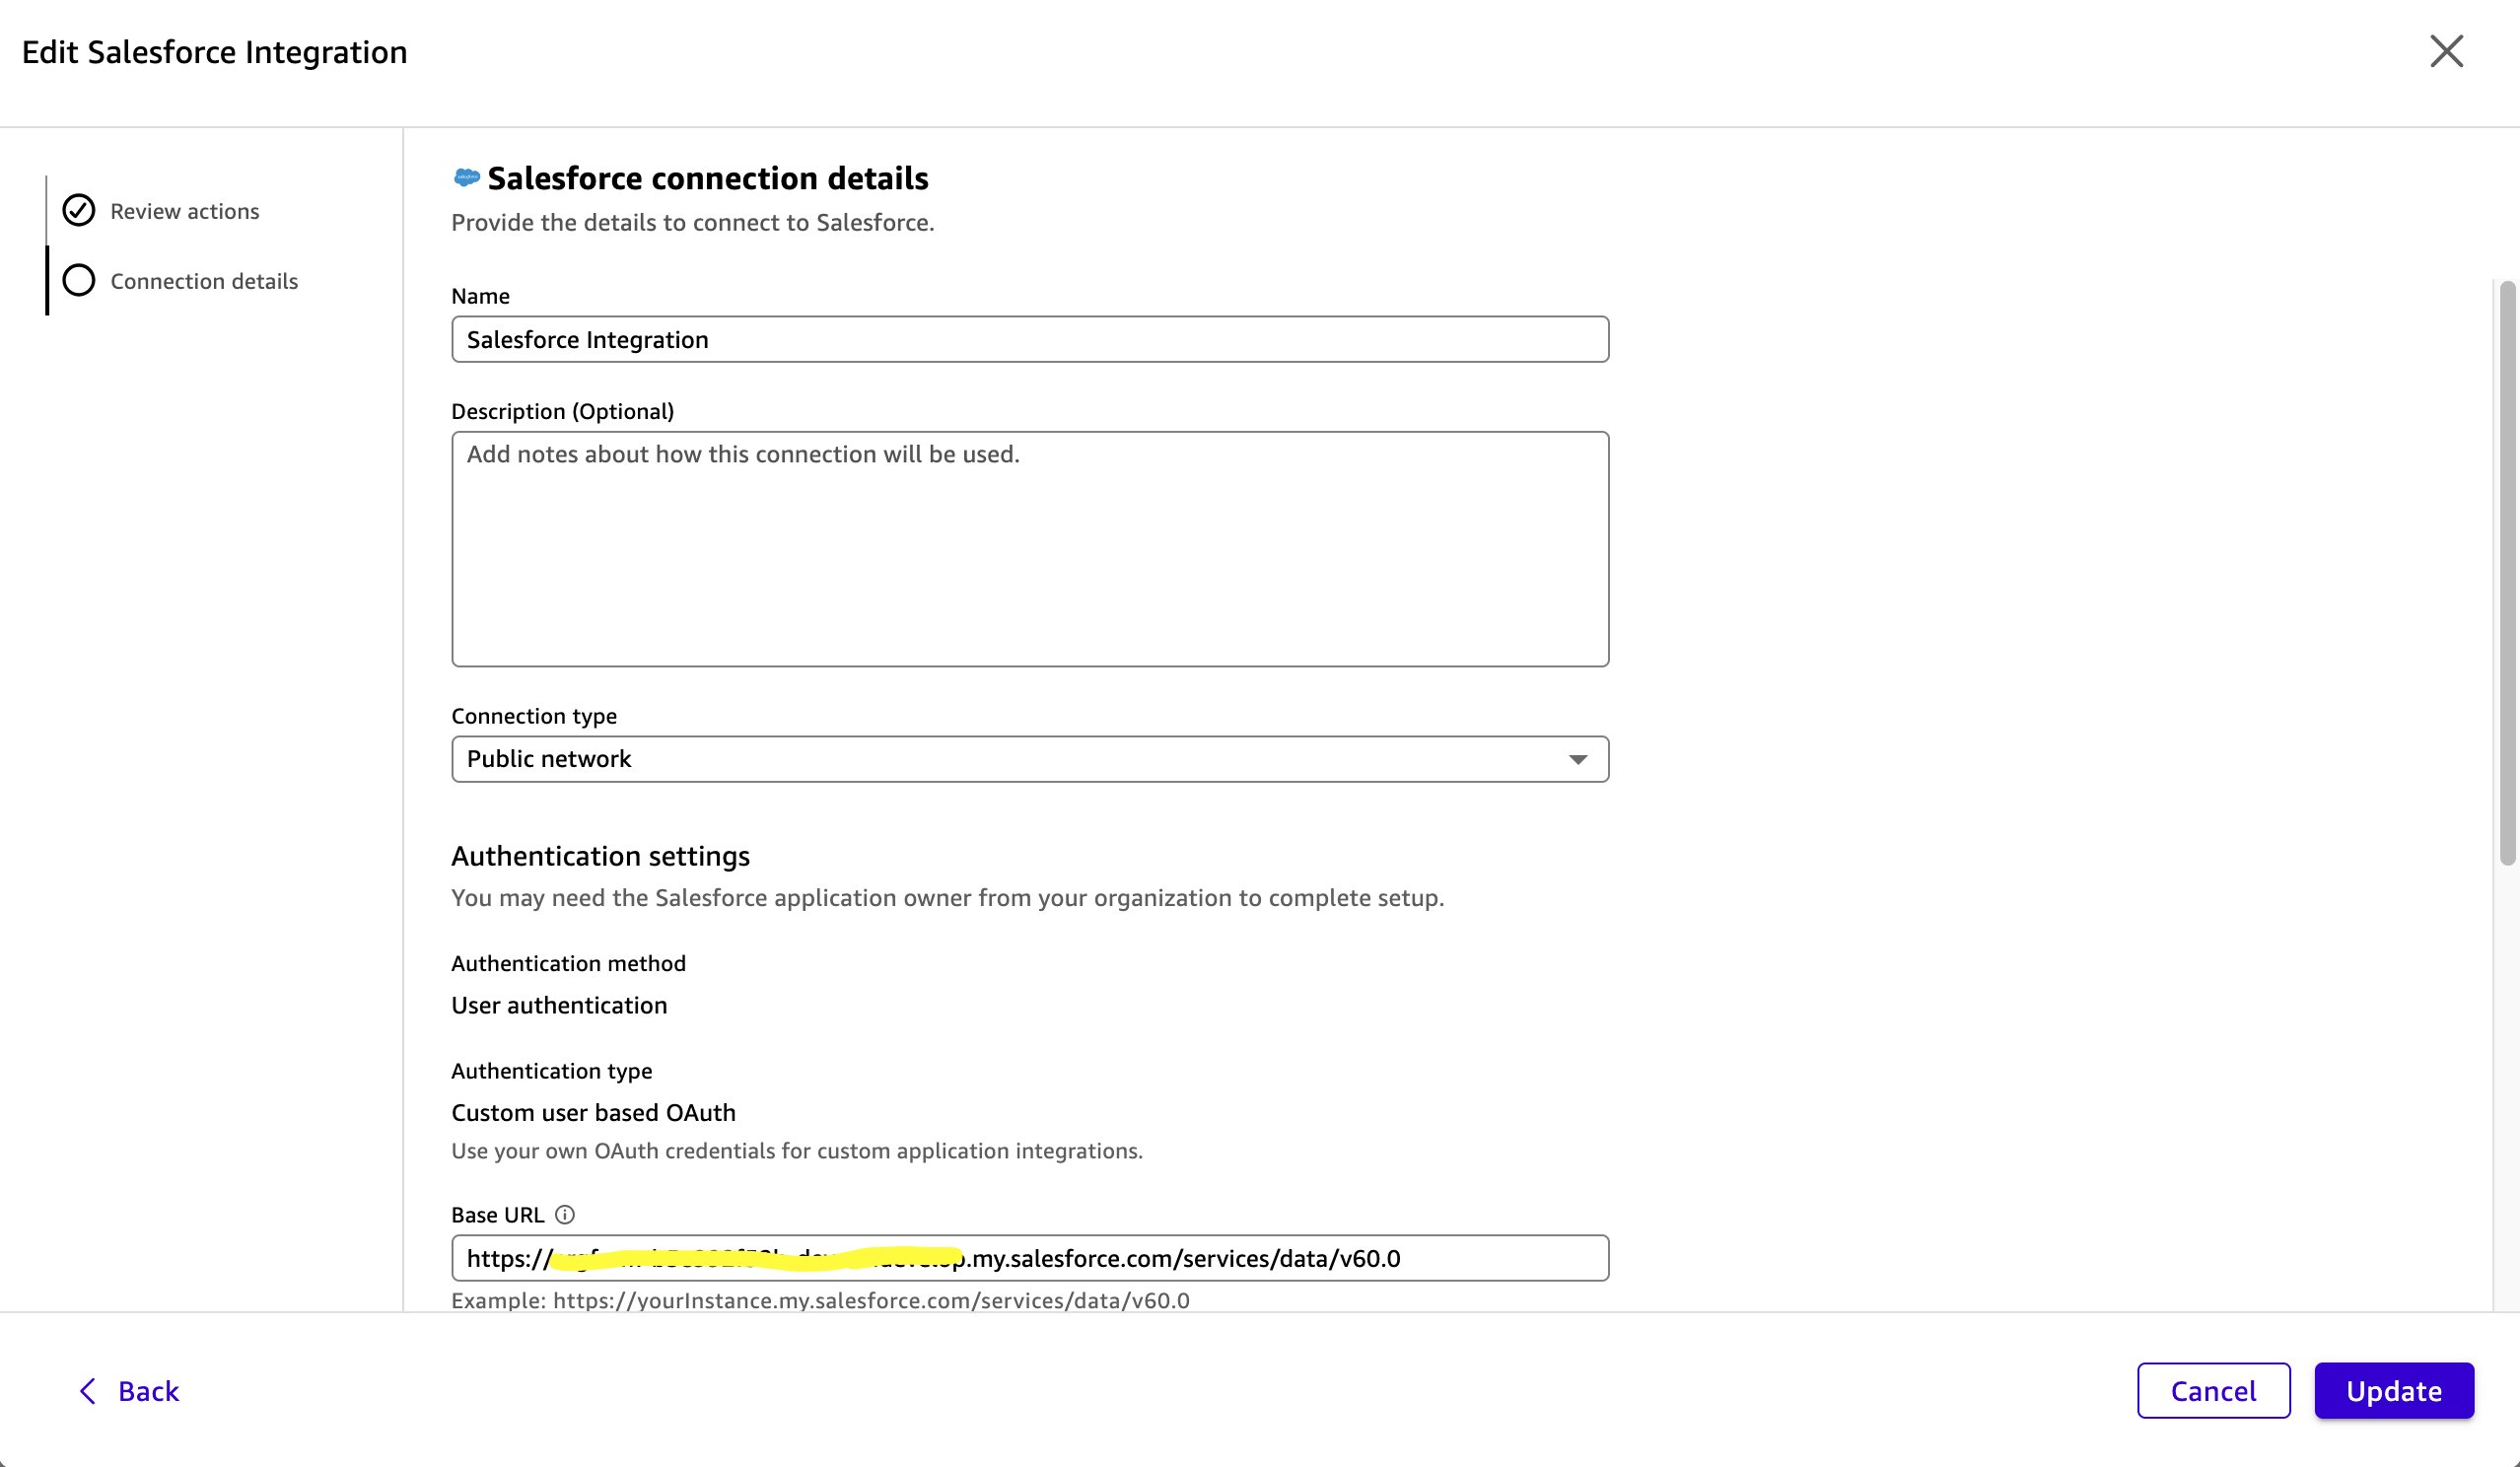Viewport: 2520px width, 1467px height.
Task: Click the Salesforce cloud icon
Action: tap(466, 177)
